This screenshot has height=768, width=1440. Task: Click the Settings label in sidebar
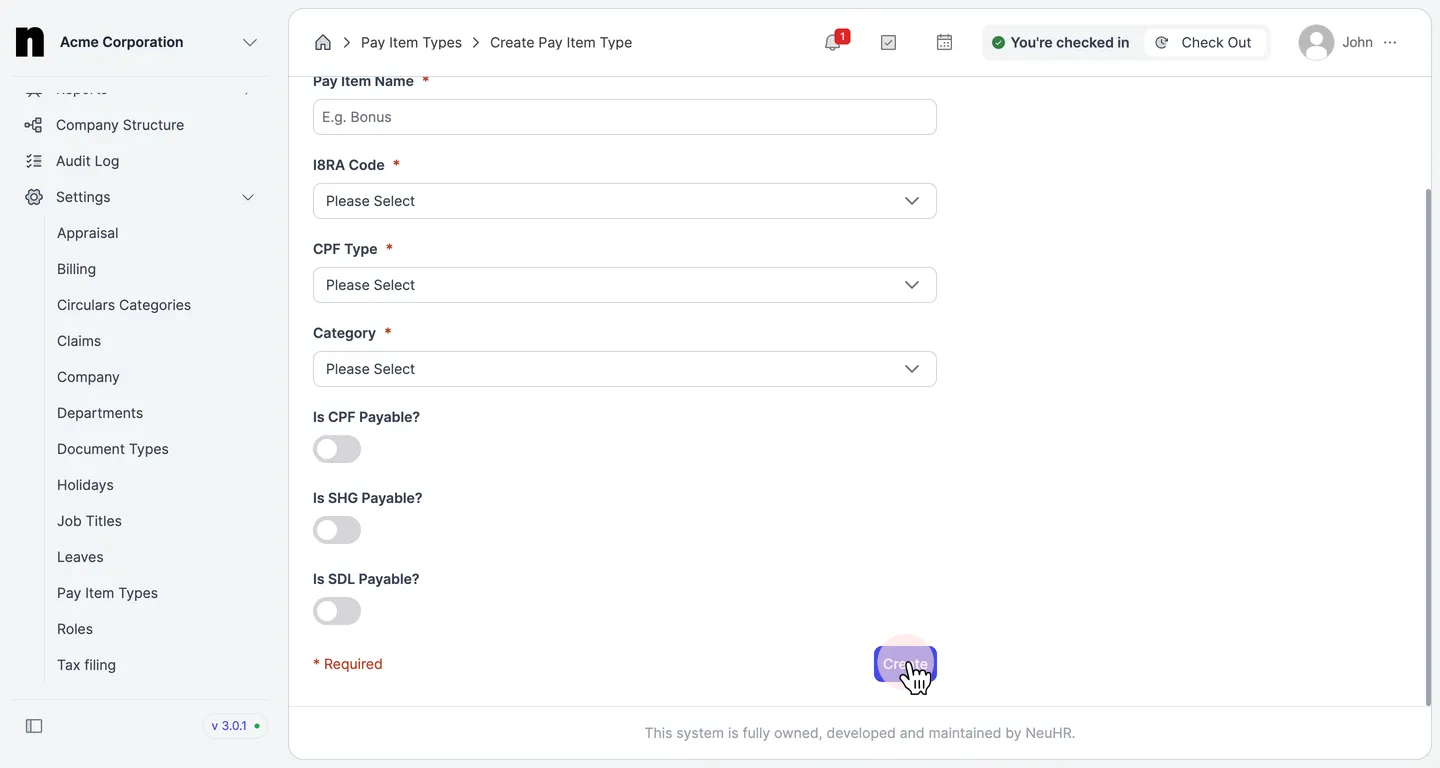point(83,197)
